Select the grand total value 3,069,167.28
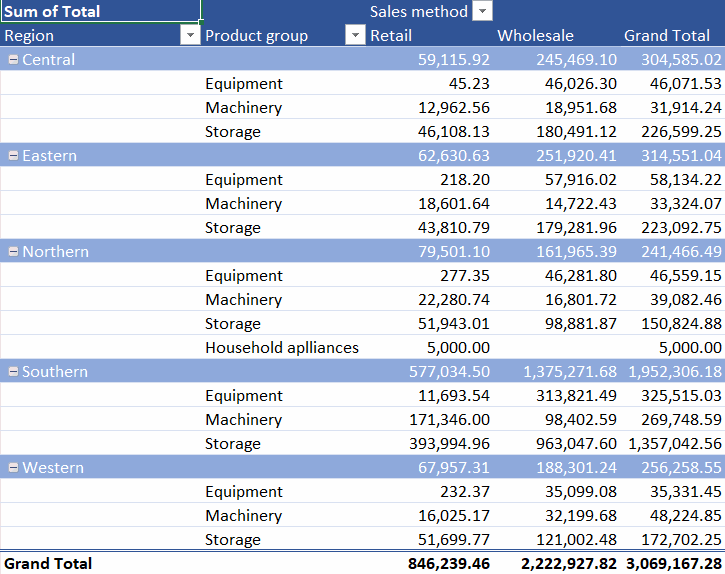The height and width of the screenshot is (574, 725). [x=674, y=563]
